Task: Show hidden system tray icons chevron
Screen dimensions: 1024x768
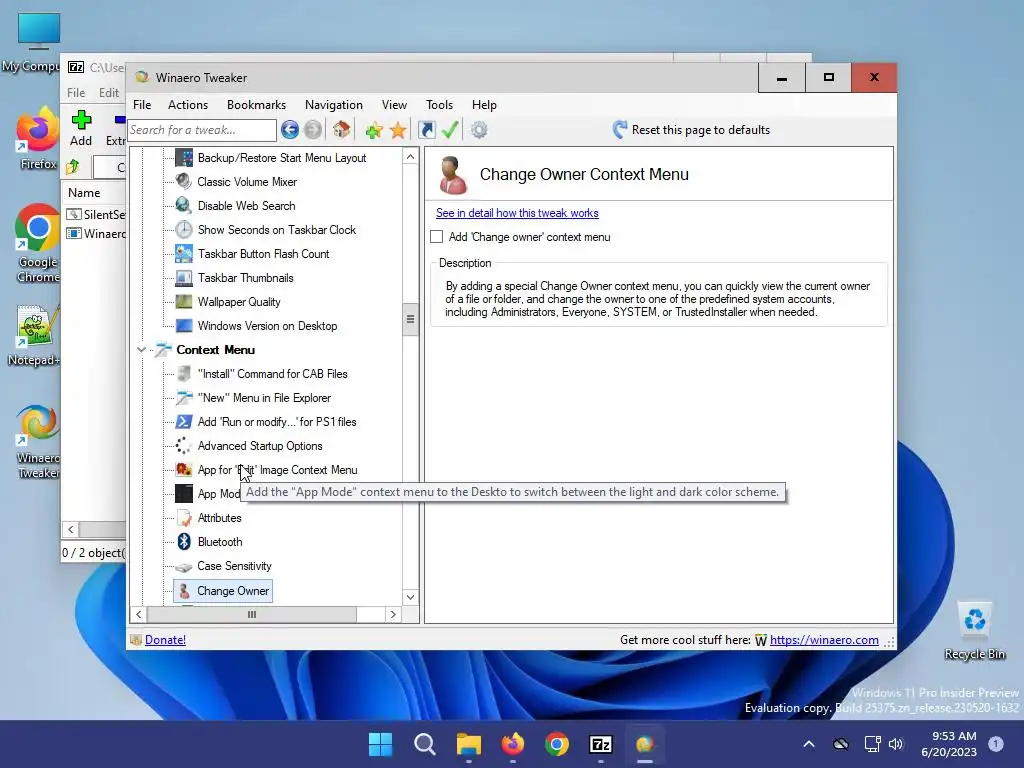Action: click(x=808, y=744)
